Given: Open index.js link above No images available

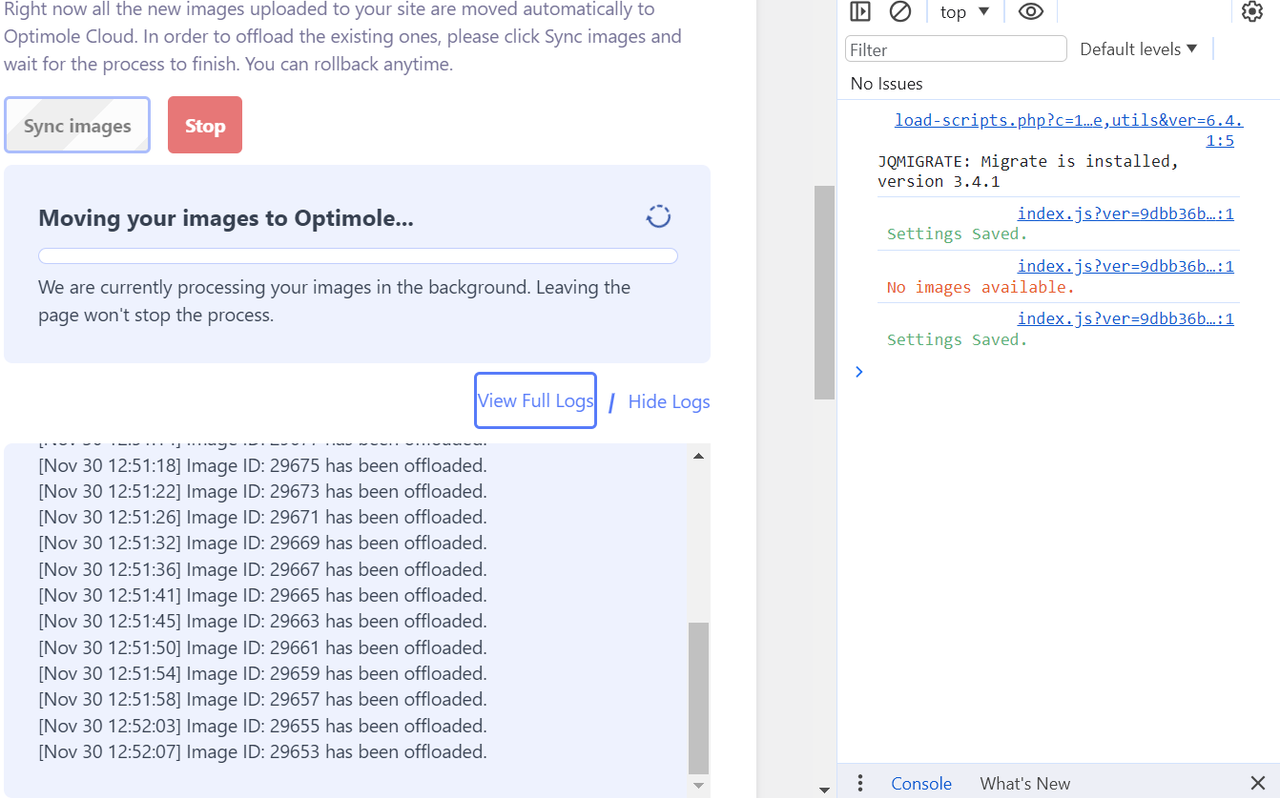Looking at the screenshot, I should pos(1125,266).
